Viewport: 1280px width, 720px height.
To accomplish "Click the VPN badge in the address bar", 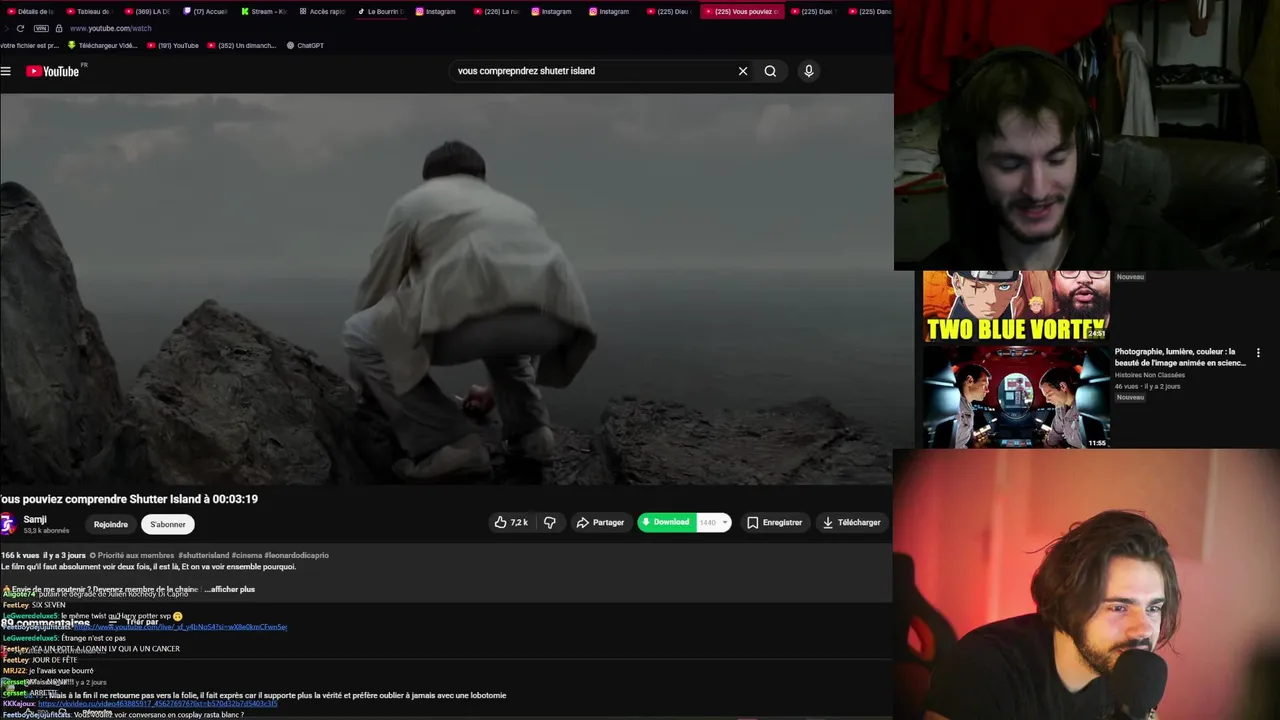I will tap(41, 28).
